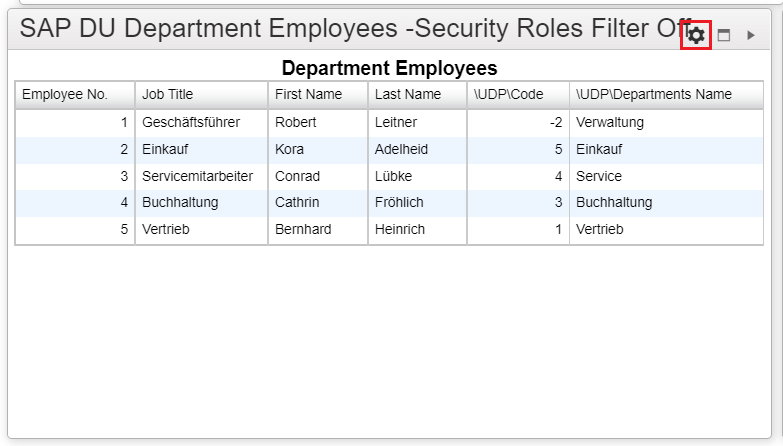Sort by \UDP\Code column header
The width and height of the screenshot is (783, 446).
pos(518,94)
